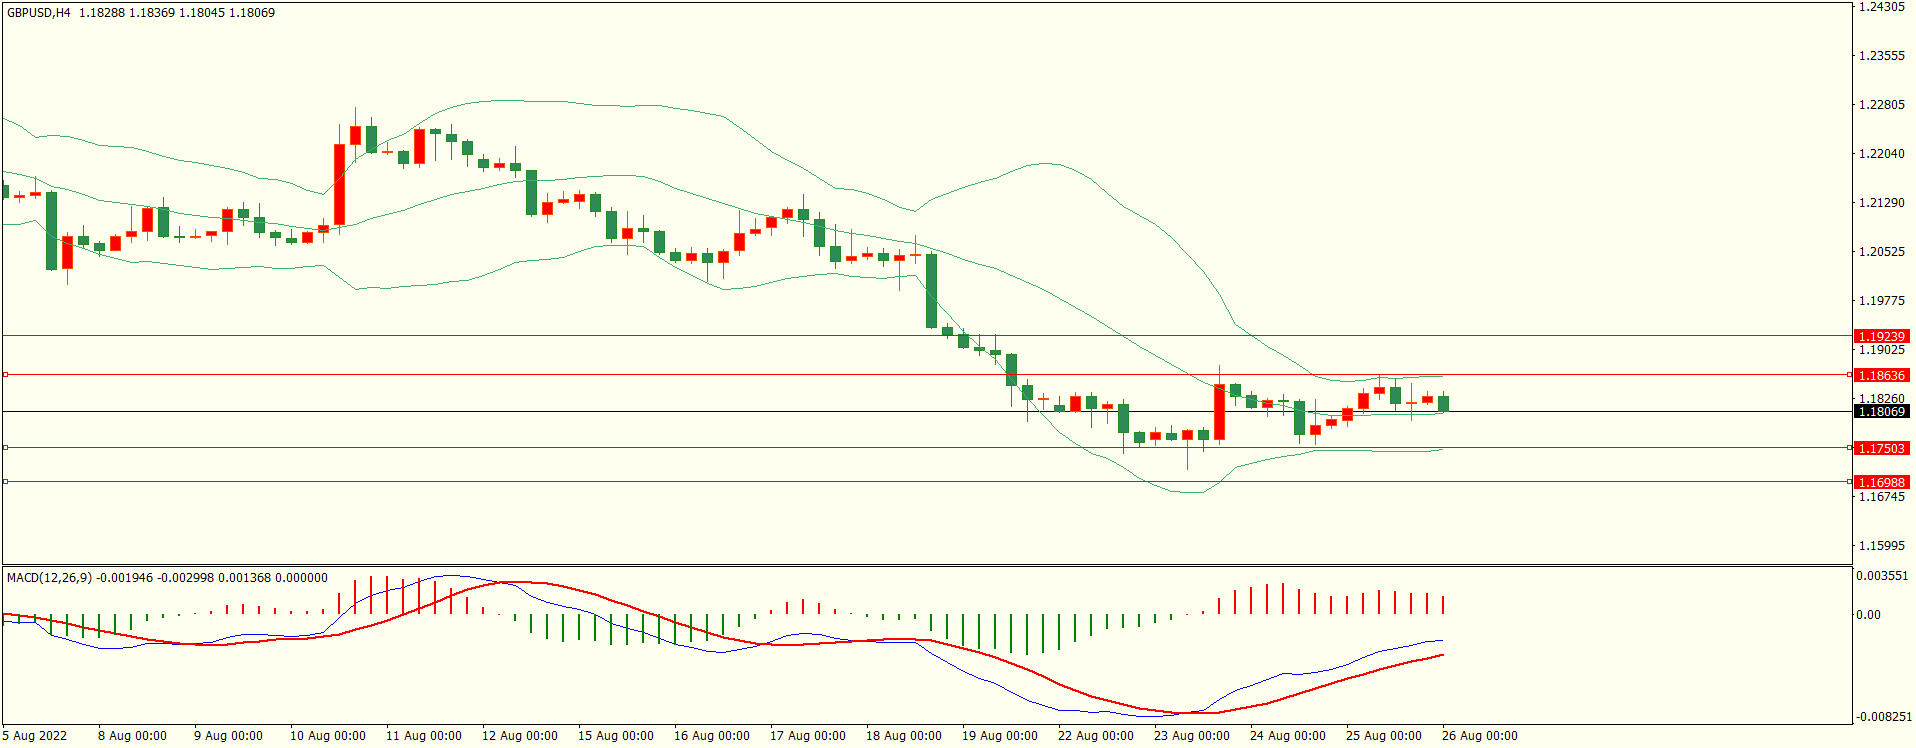The image size is (1916, 748).
Task: Click the left handle of the 1.17503 line
Action: [x=5, y=448]
